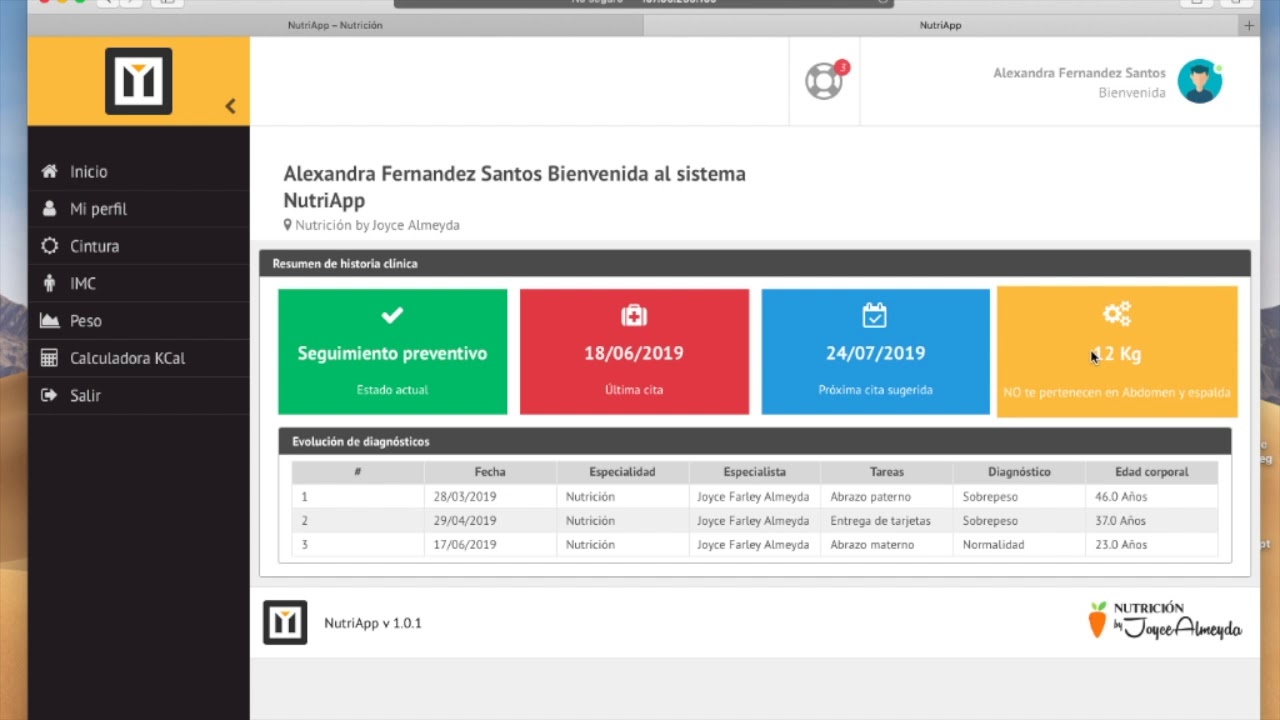Click the orange Kg weight card
Image resolution: width=1280 pixels, height=720 pixels.
point(1117,351)
